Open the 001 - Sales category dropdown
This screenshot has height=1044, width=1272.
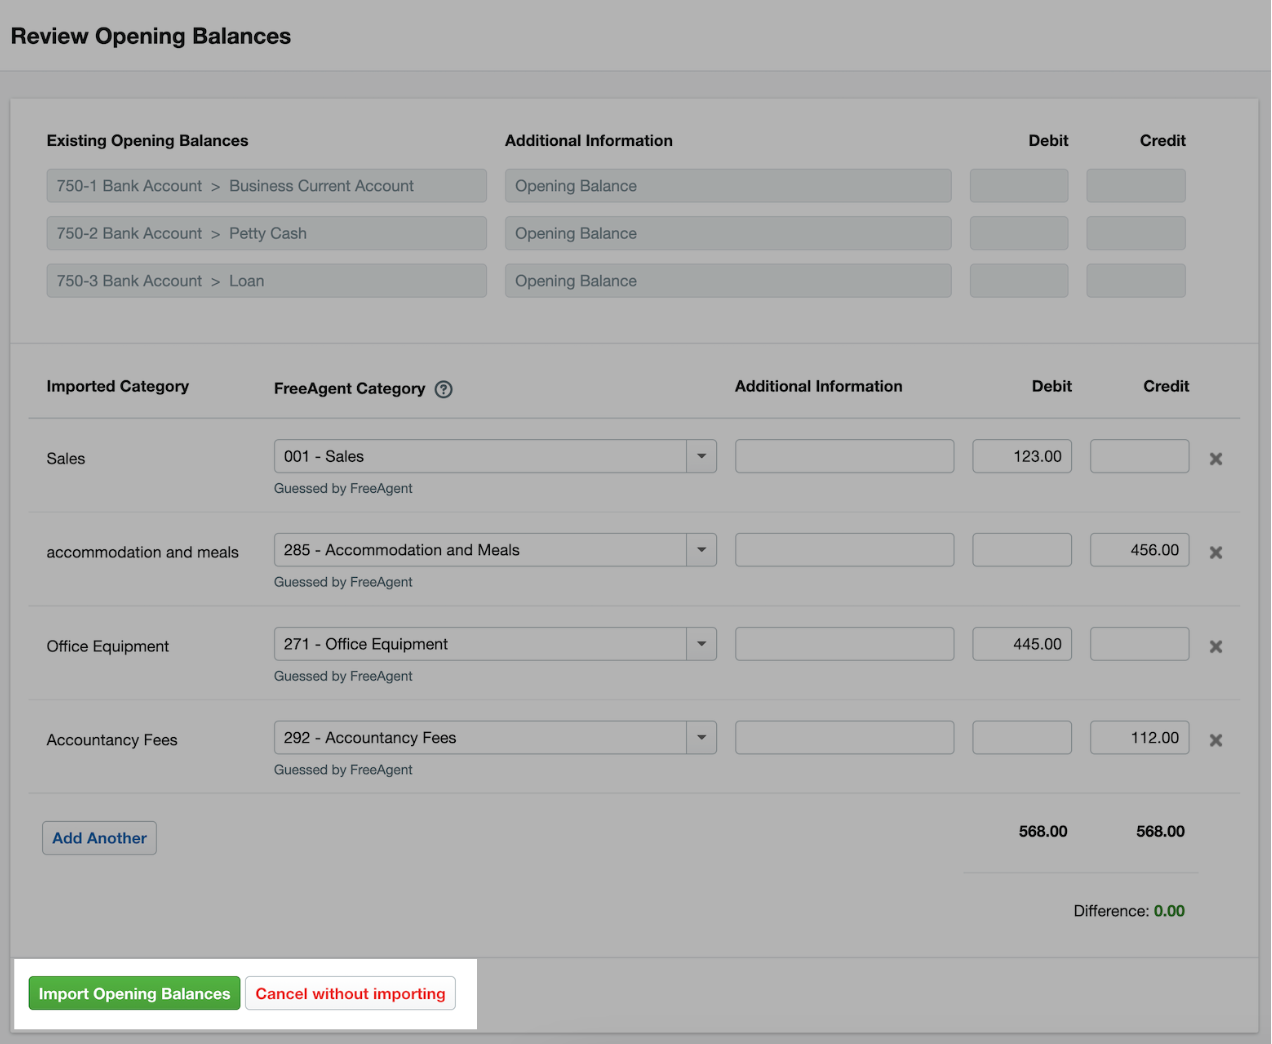[x=702, y=455]
